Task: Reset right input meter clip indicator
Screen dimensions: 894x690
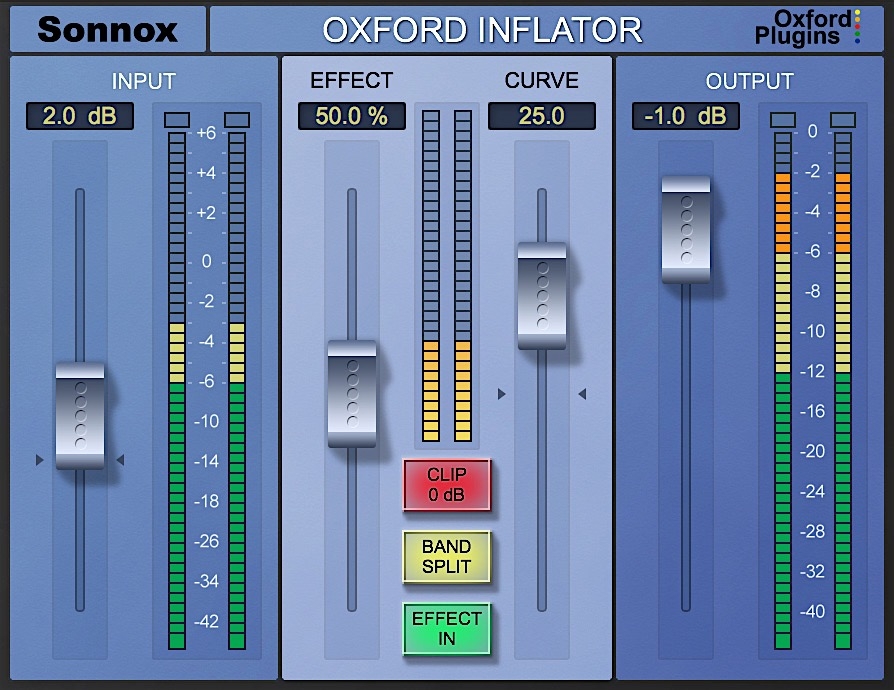Action: tap(237, 120)
